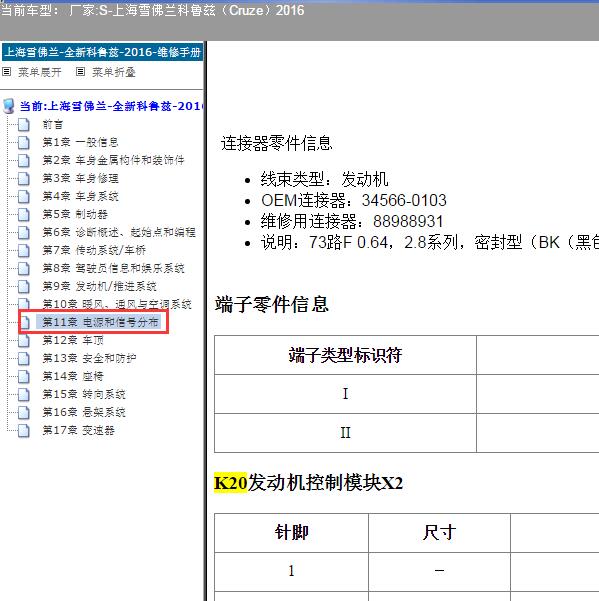
Task: Click the 菜单折叠 collapse-all icon
Action: pos(80,72)
